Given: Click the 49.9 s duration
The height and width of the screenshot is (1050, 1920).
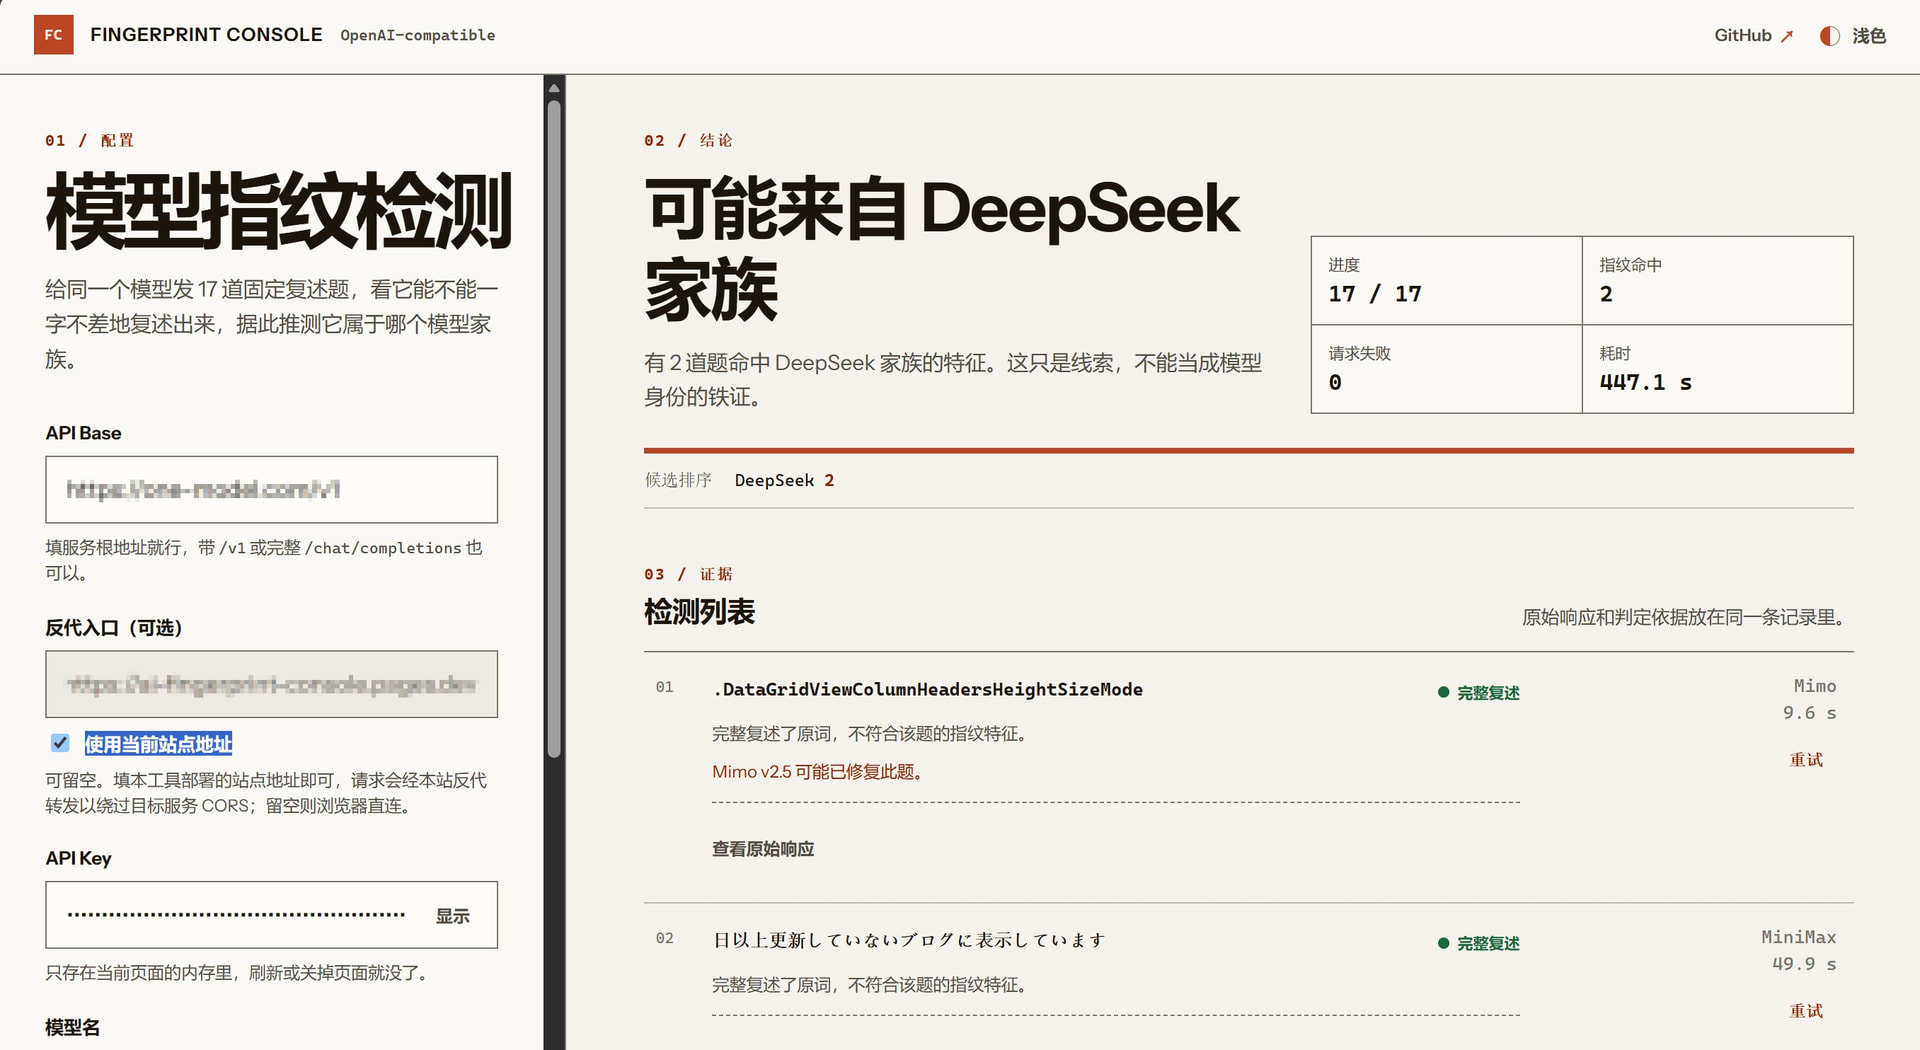Looking at the screenshot, I should click(1804, 964).
